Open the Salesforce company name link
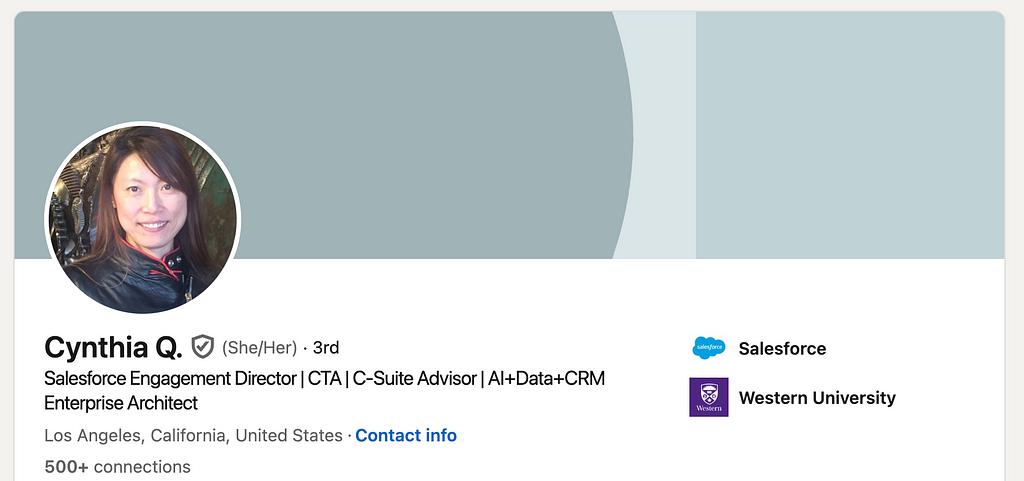Screen dimensions: 1024x481 pos(782,348)
